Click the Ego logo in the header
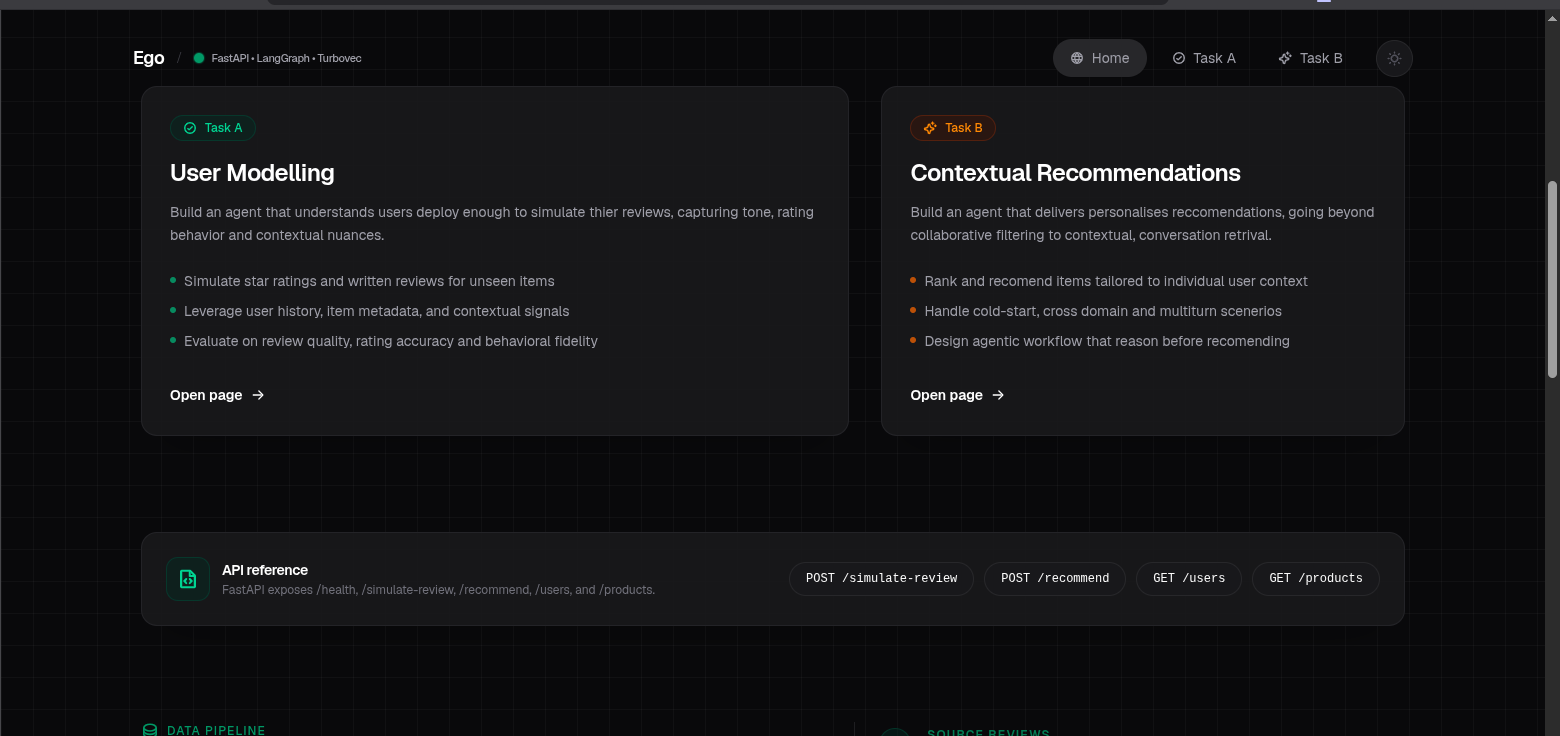This screenshot has width=1560, height=736. click(148, 58)
